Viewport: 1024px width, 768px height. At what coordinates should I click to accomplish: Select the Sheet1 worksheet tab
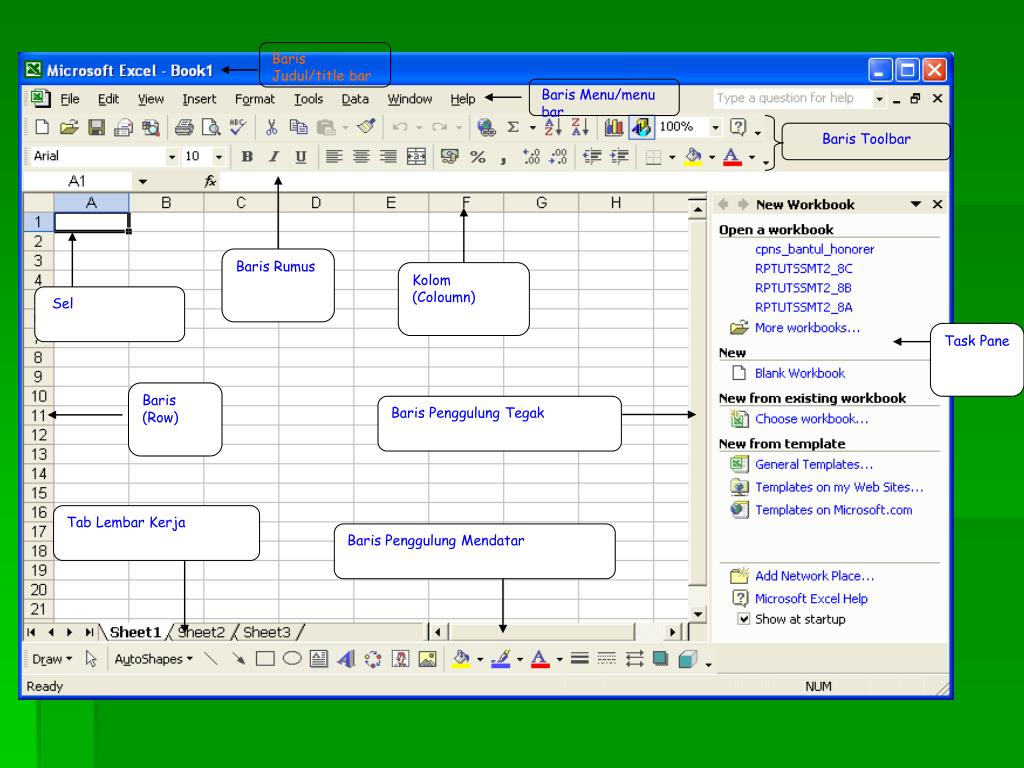[x=135, y=632]
